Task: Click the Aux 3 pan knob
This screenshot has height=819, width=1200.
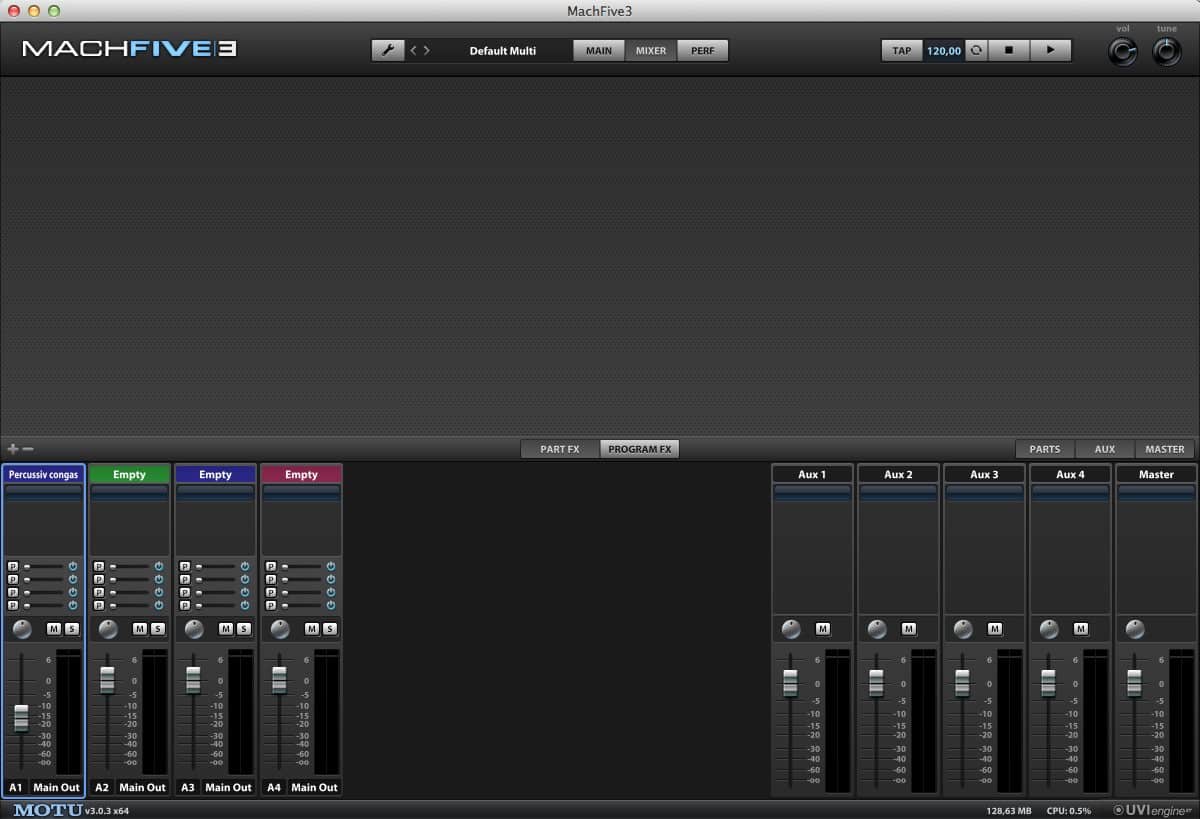Action: tap(963, 629)
